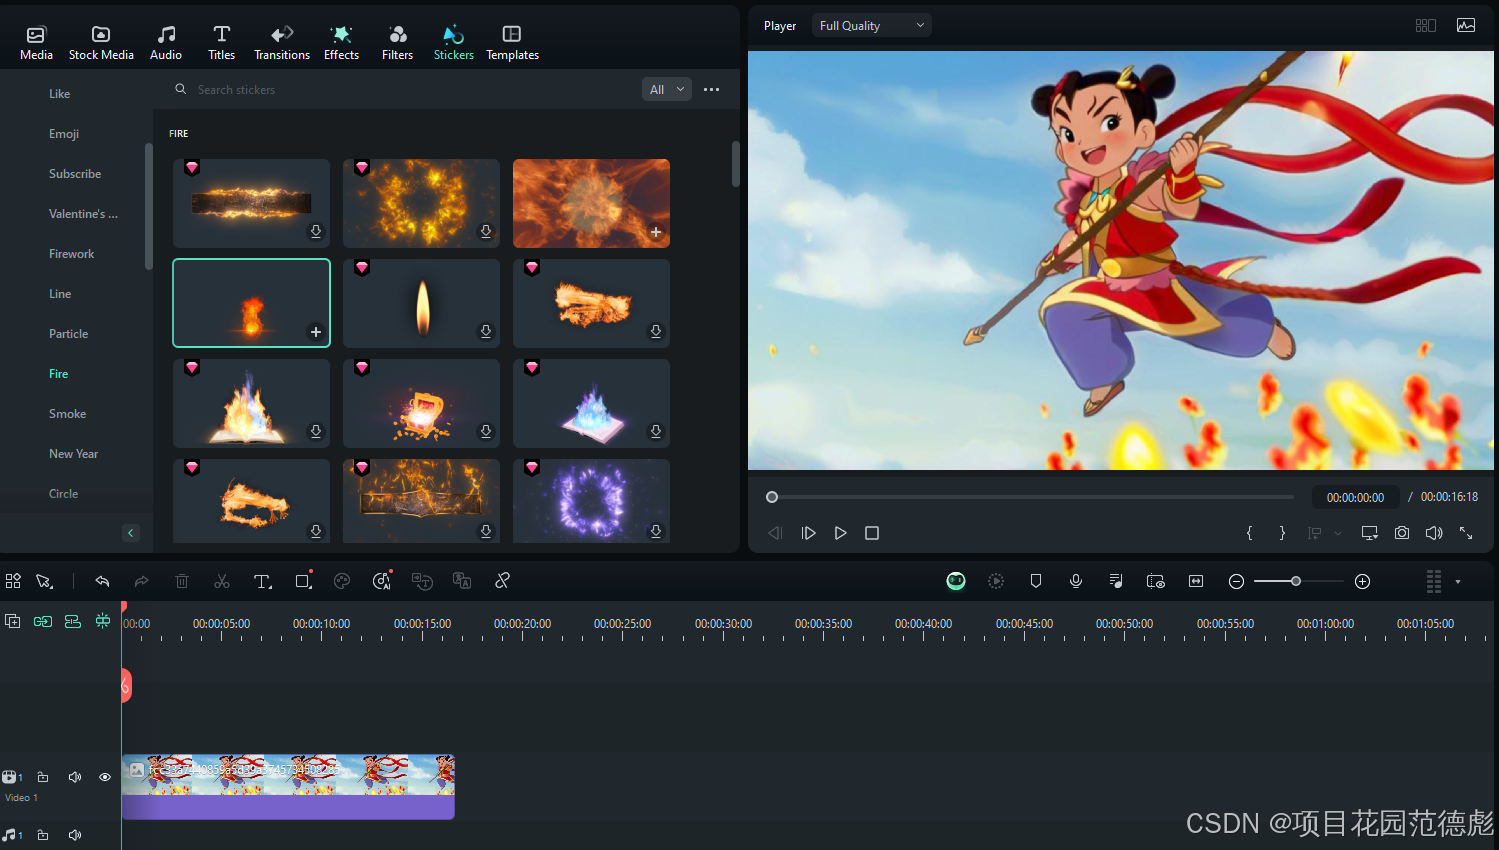
Task: Zoom in timeline with plus button
Action: point(1362,581)
